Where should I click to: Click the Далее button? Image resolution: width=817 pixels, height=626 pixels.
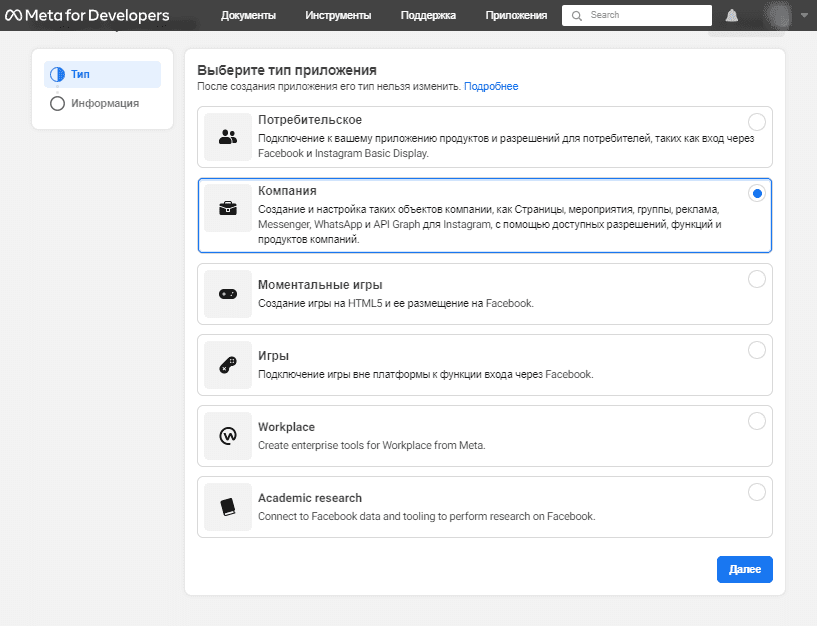(x=745, y=569)
